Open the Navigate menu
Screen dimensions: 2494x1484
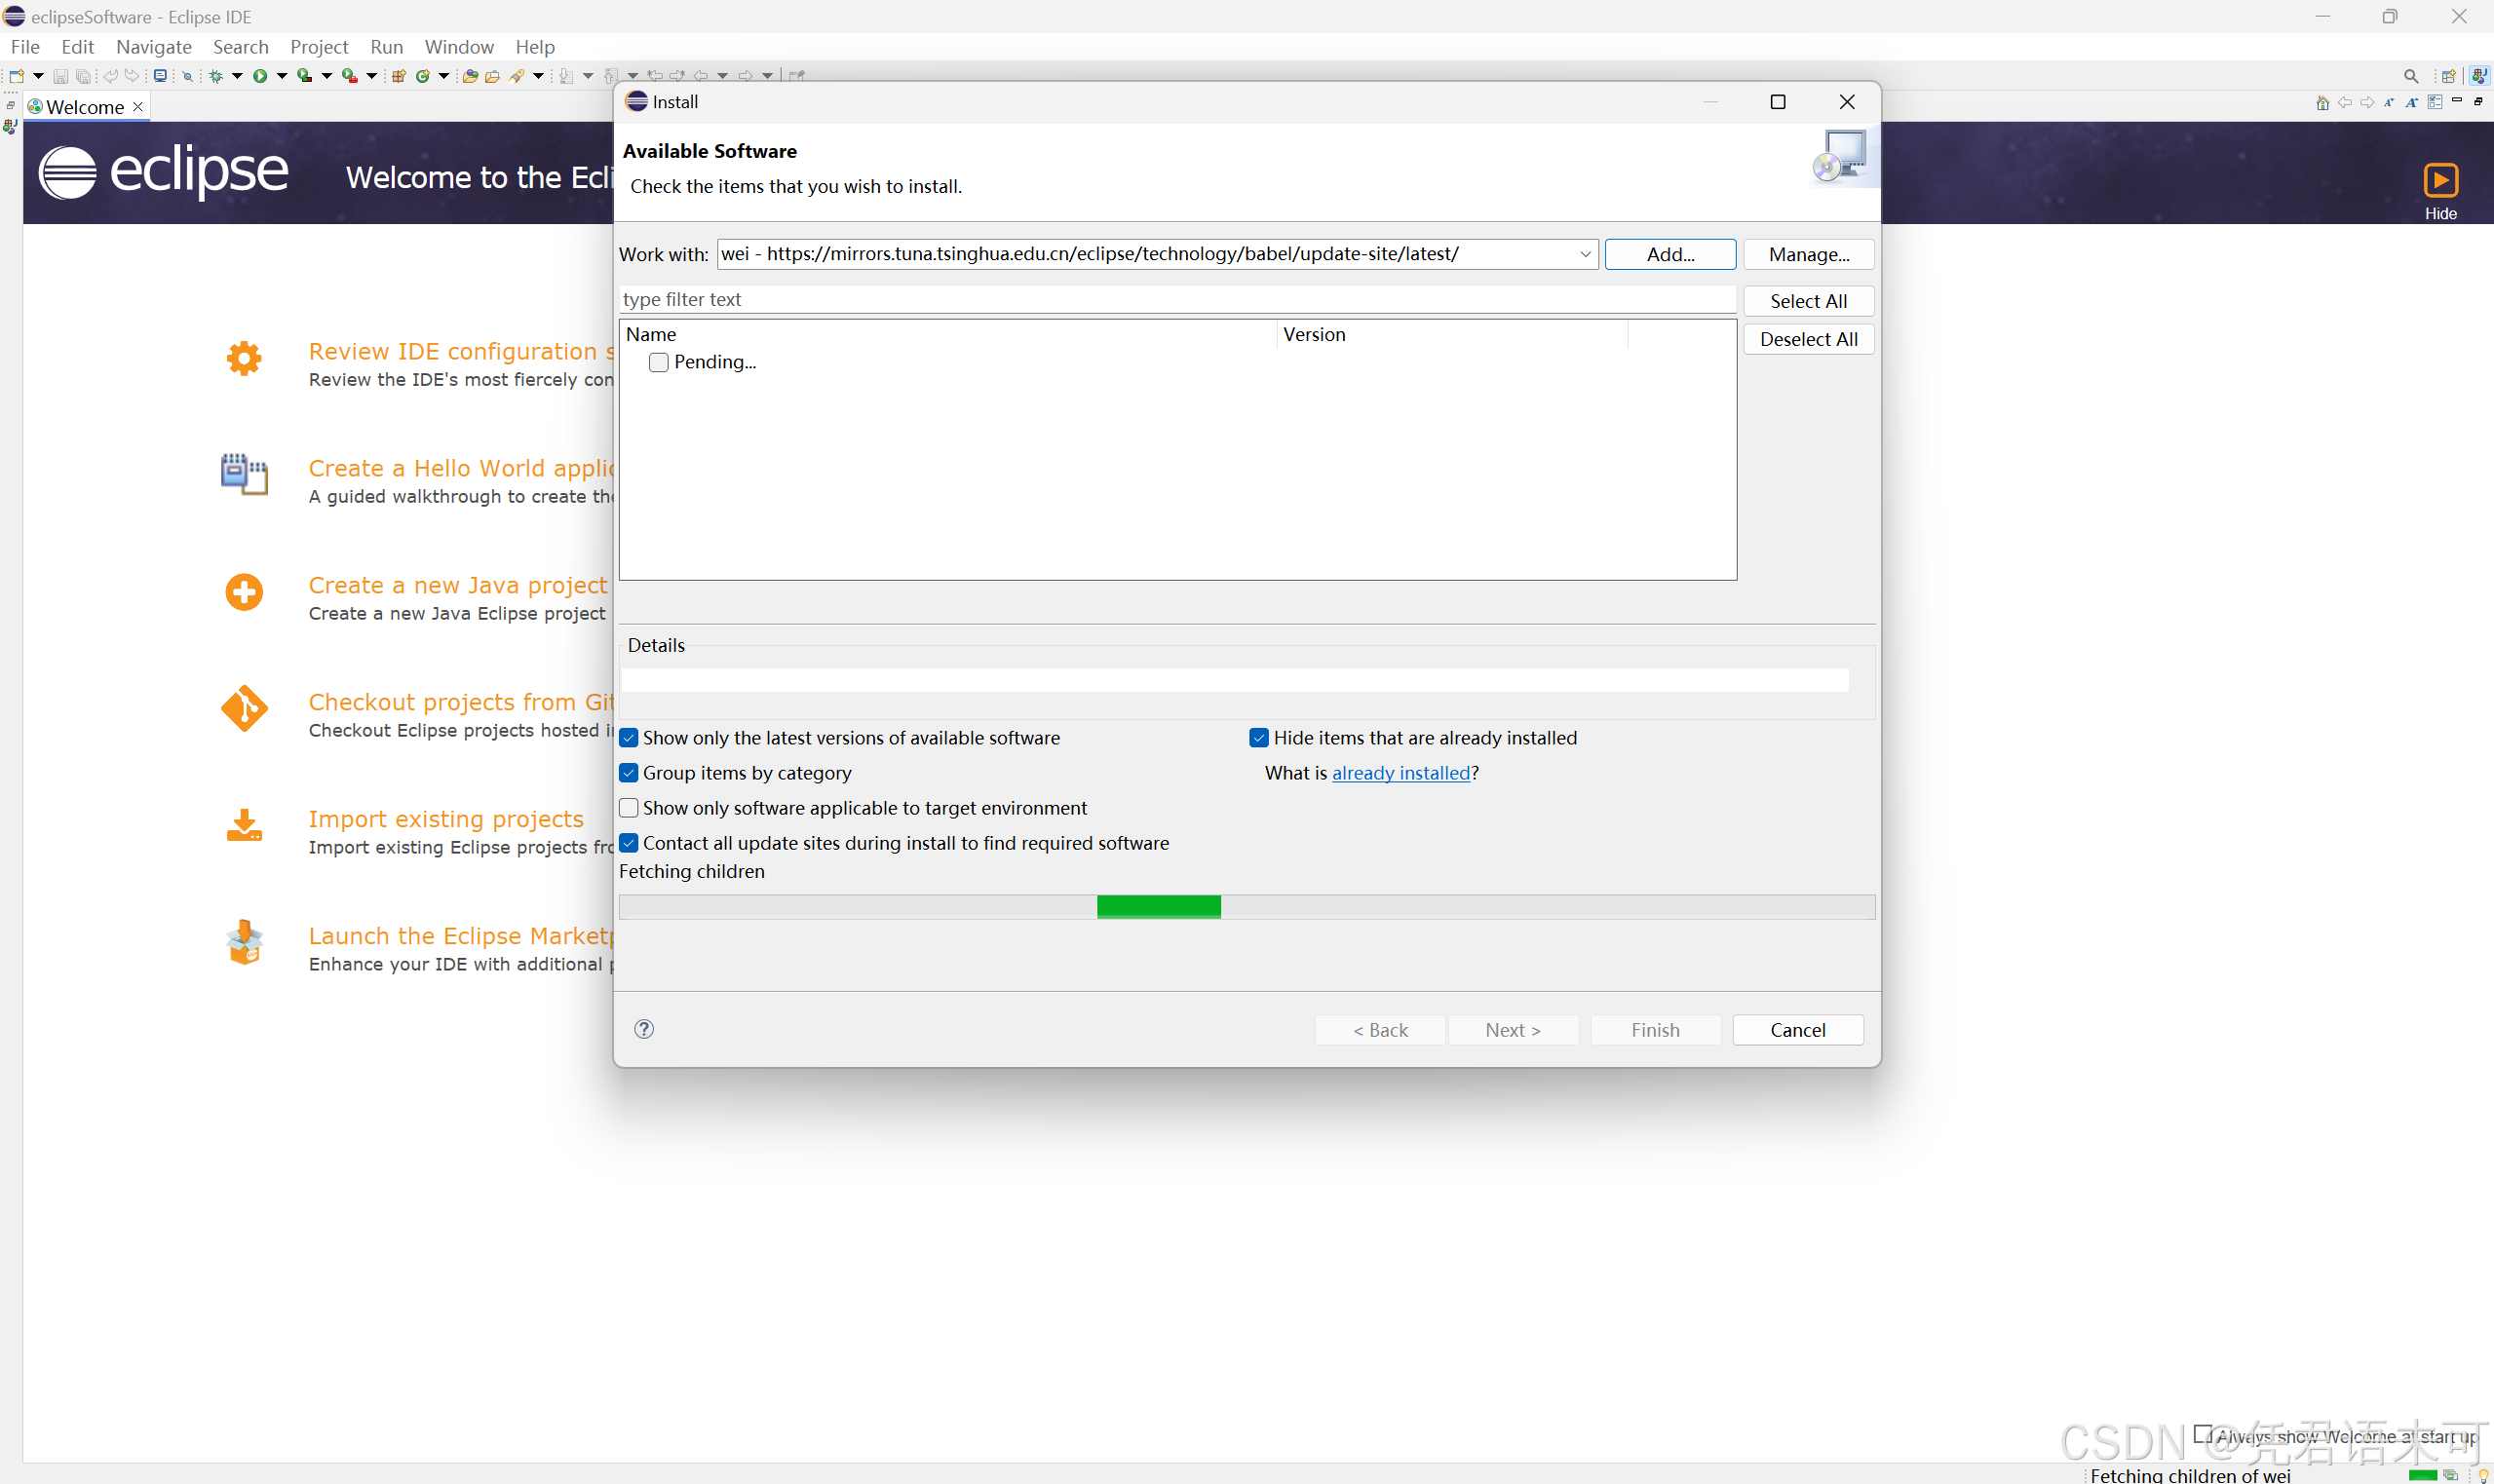pos(154,47)
